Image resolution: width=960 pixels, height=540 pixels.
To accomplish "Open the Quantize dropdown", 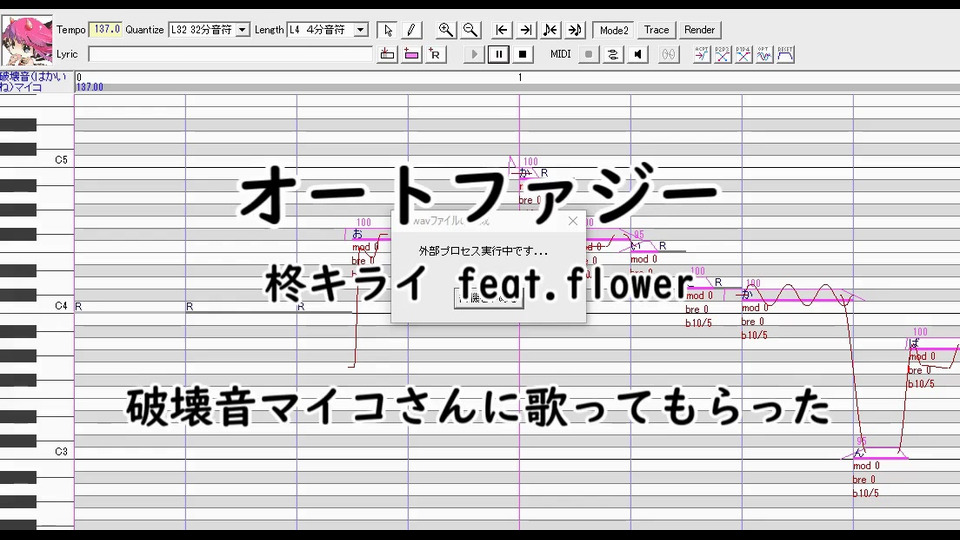I will [x=242, y=29].
